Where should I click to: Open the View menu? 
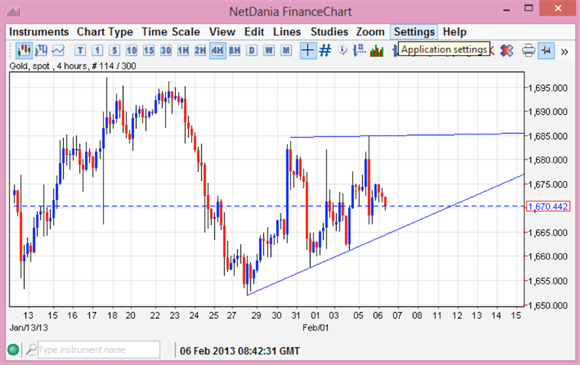coord(222,32)
